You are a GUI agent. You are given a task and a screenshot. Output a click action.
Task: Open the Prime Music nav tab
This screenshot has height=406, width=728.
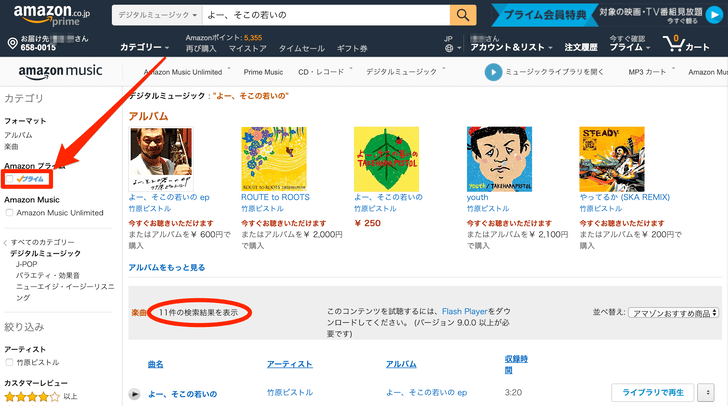(263, 72)
